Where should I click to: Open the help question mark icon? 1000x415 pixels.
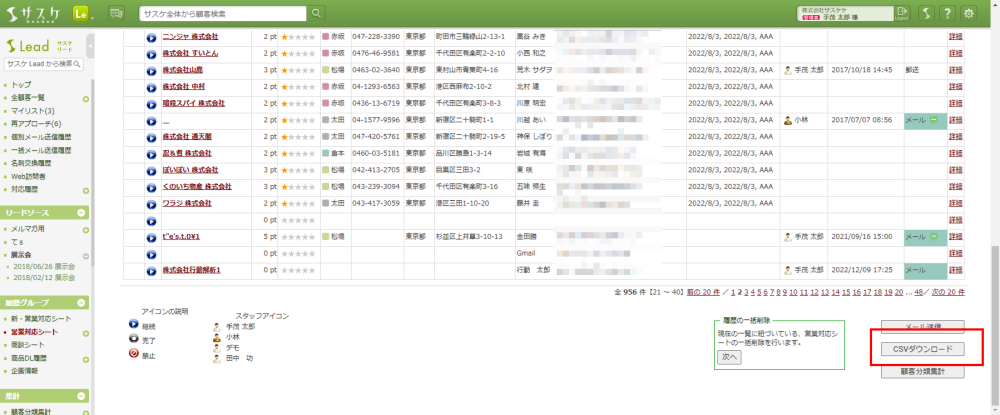pyautogui.click(x=946, y=13)
